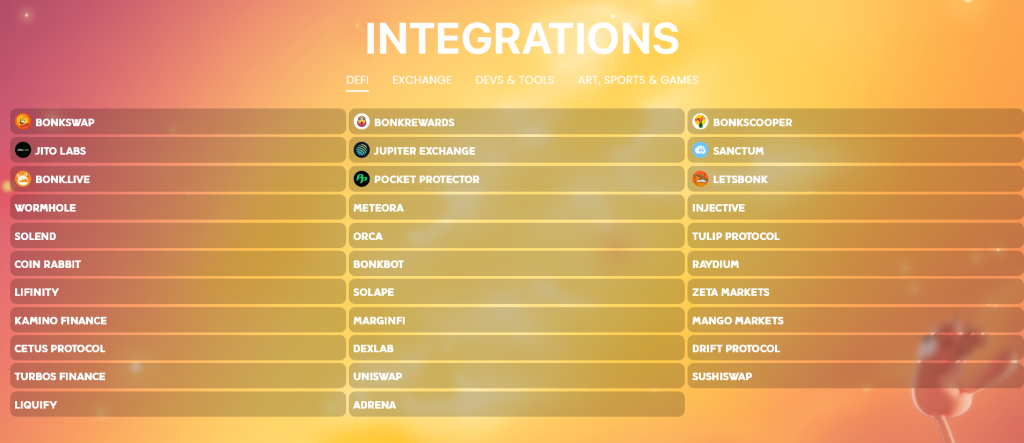Image resolution: width=1024 pixels, height=443 pixels.
Task: Show the Art, Sports & Games tab
Action: [x=638, y=80]
